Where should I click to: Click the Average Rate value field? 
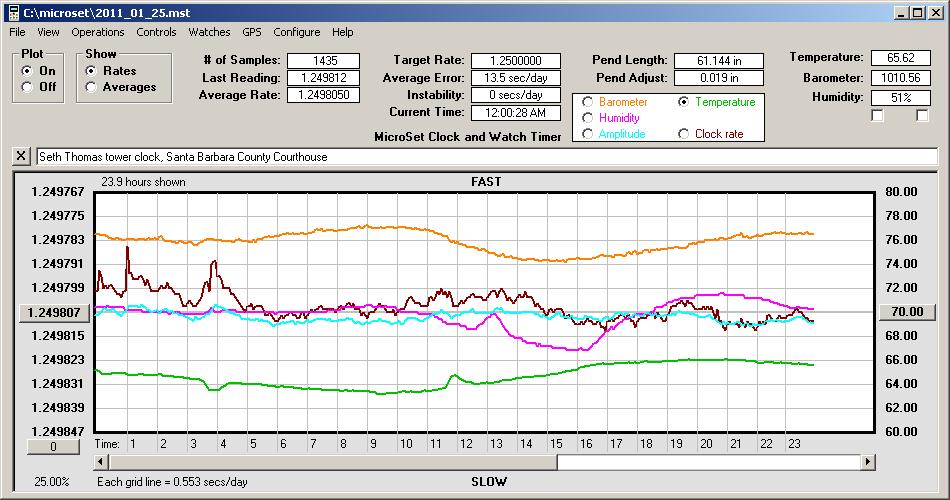pyautogui.click(x=324, y=95)
